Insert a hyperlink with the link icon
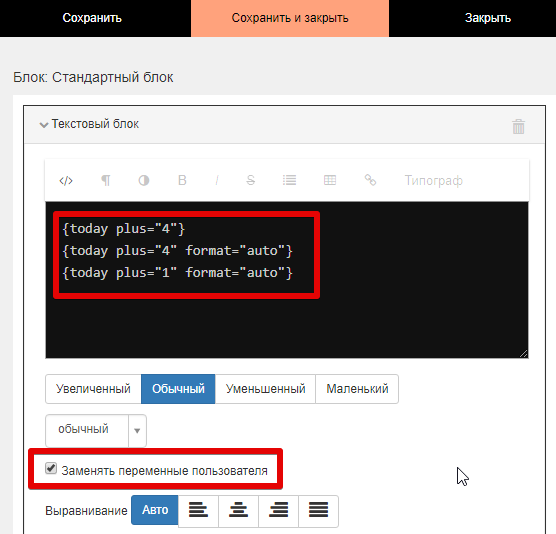 370,180
